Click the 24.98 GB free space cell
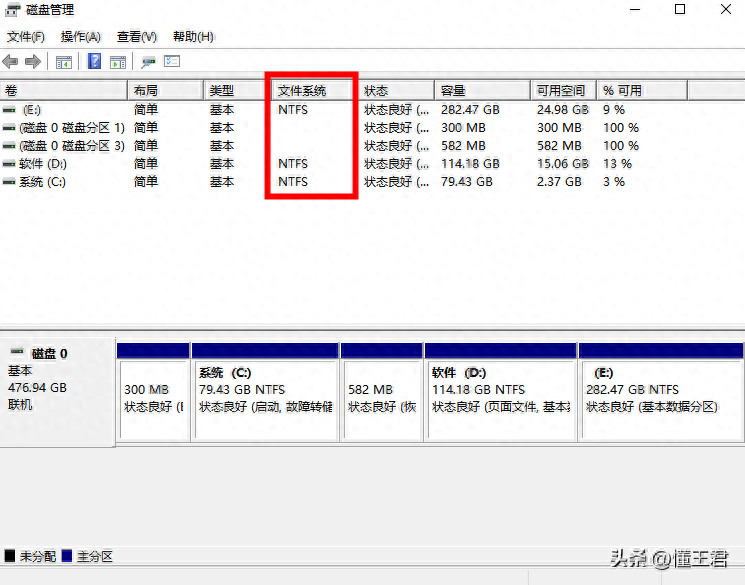This screenshot has width=745, height=585. [x=563, y=110]
